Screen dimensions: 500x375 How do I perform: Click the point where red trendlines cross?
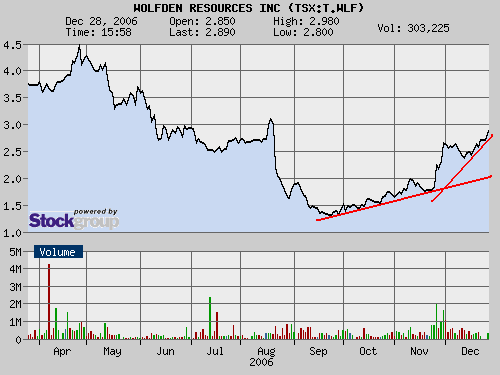click(443, 189)
